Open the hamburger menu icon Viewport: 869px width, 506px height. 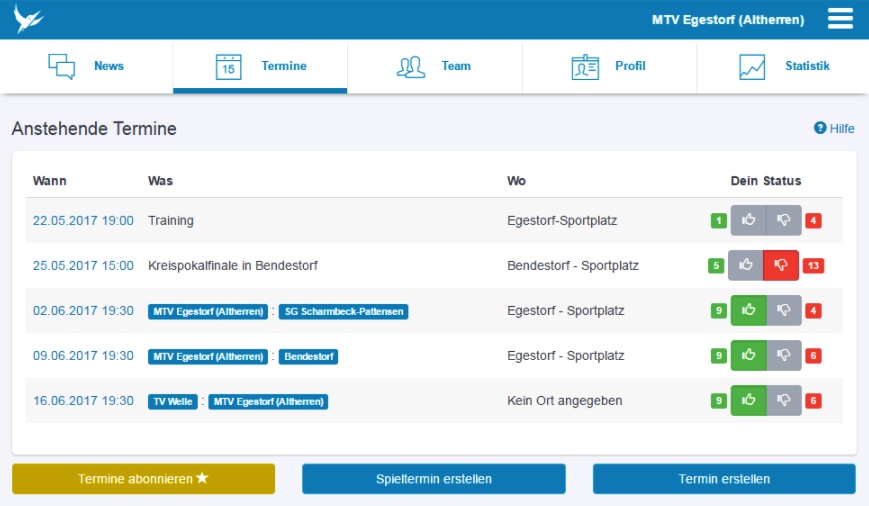click(x=840, y=18)
